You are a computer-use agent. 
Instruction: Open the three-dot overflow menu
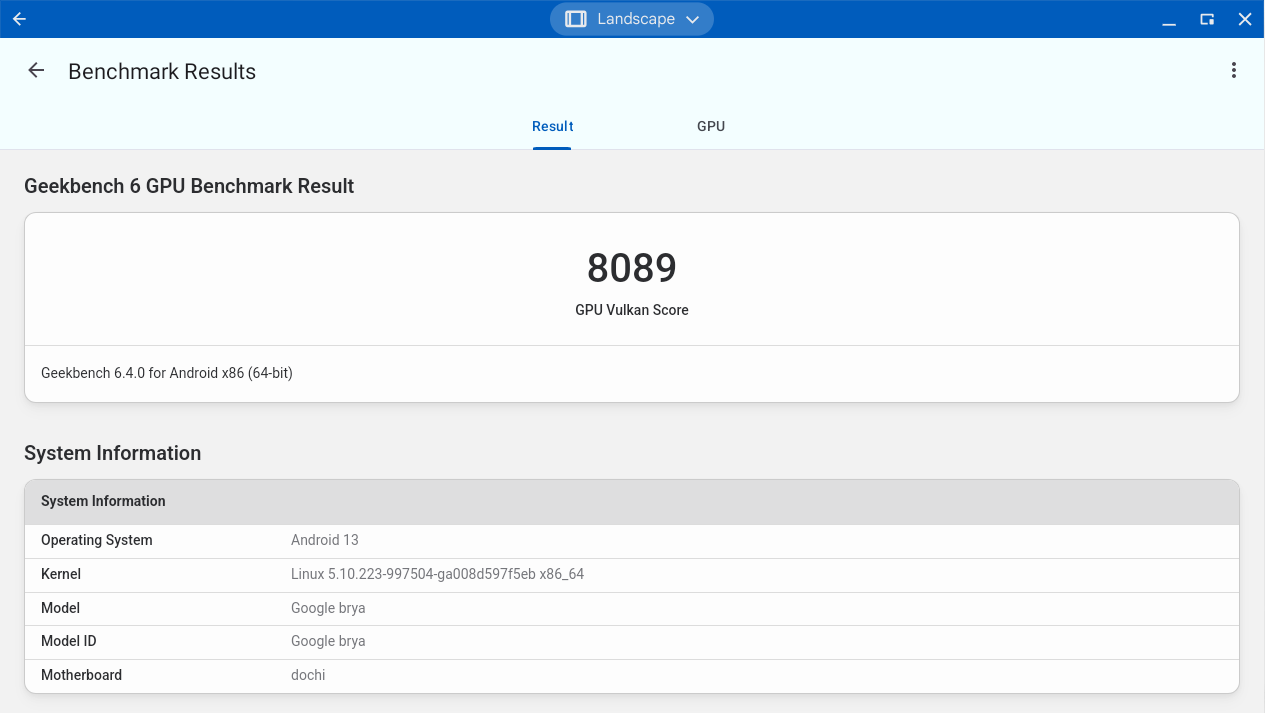(1234, 70)
